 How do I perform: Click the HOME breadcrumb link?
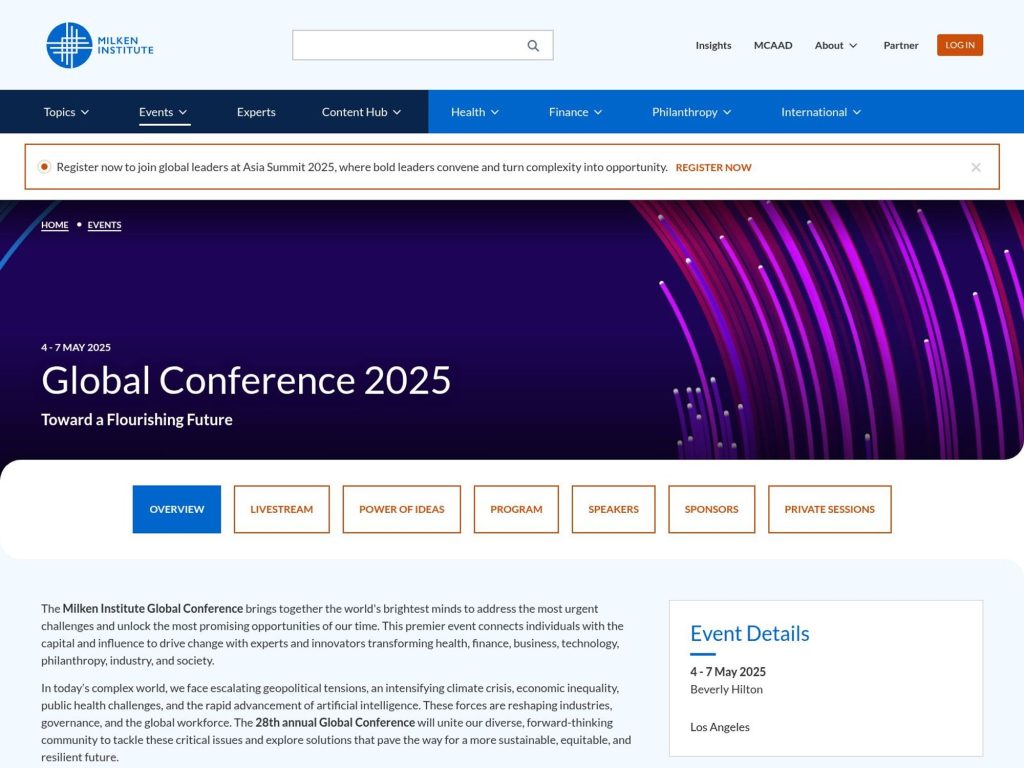click(54, 224)
